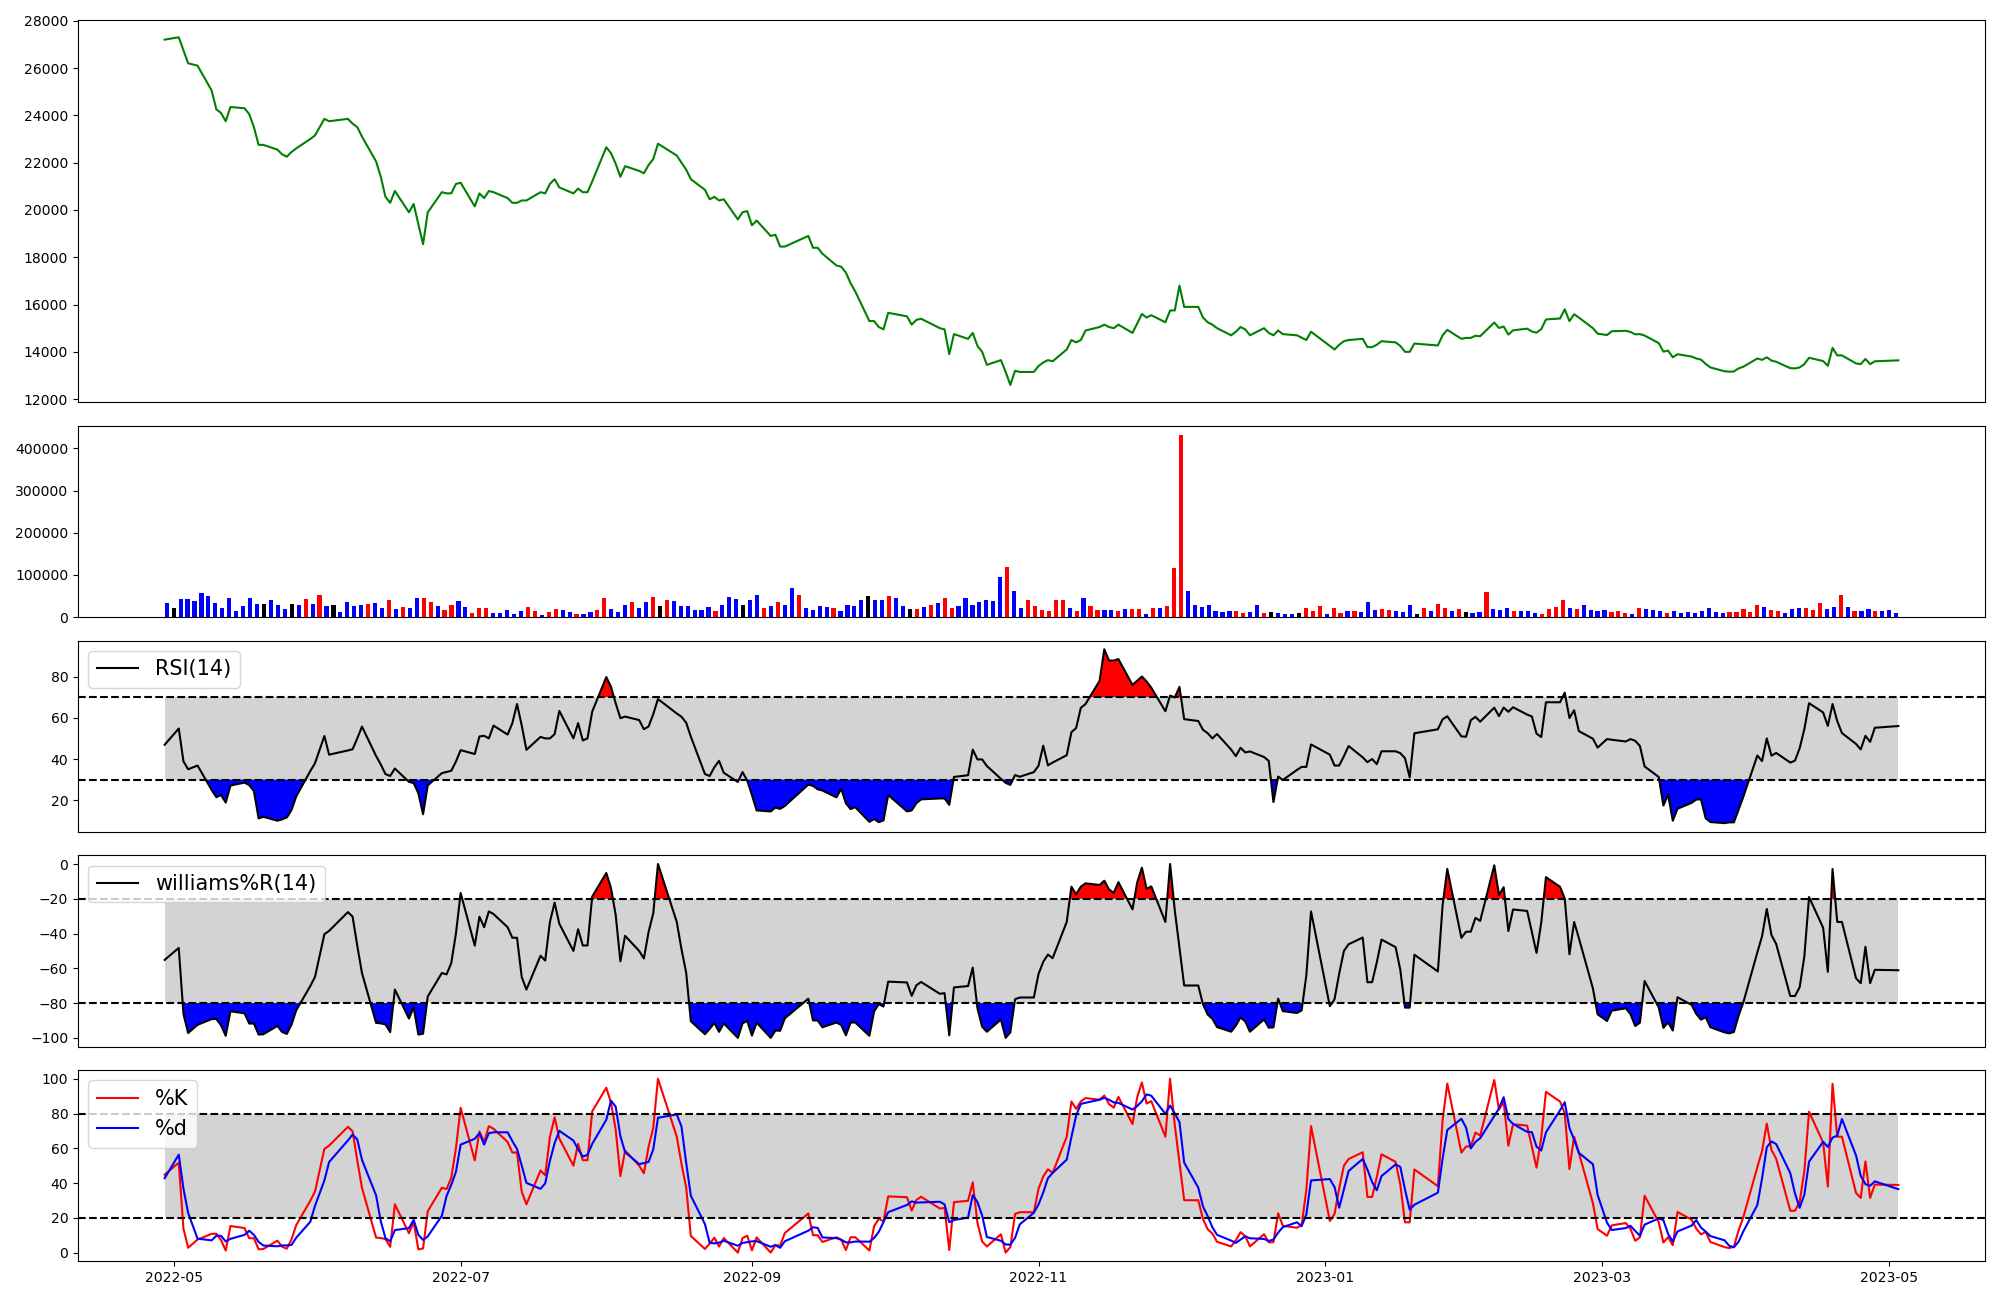Click the RSI(14) legend label

192,668
